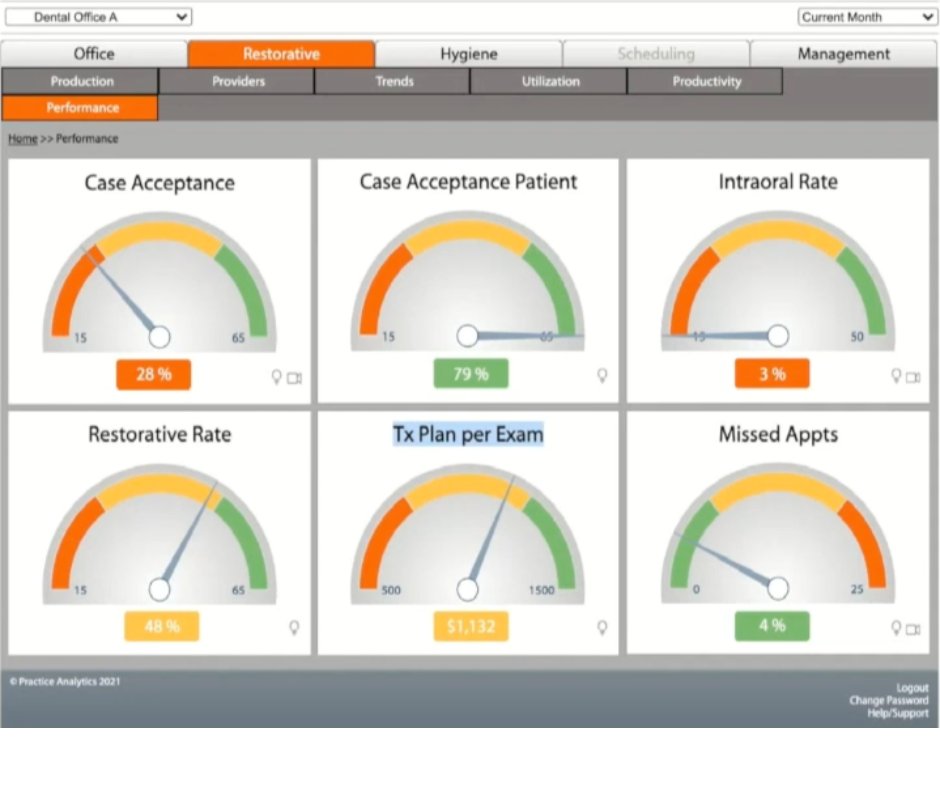Click the $1,132 value badge

[471, 626]
